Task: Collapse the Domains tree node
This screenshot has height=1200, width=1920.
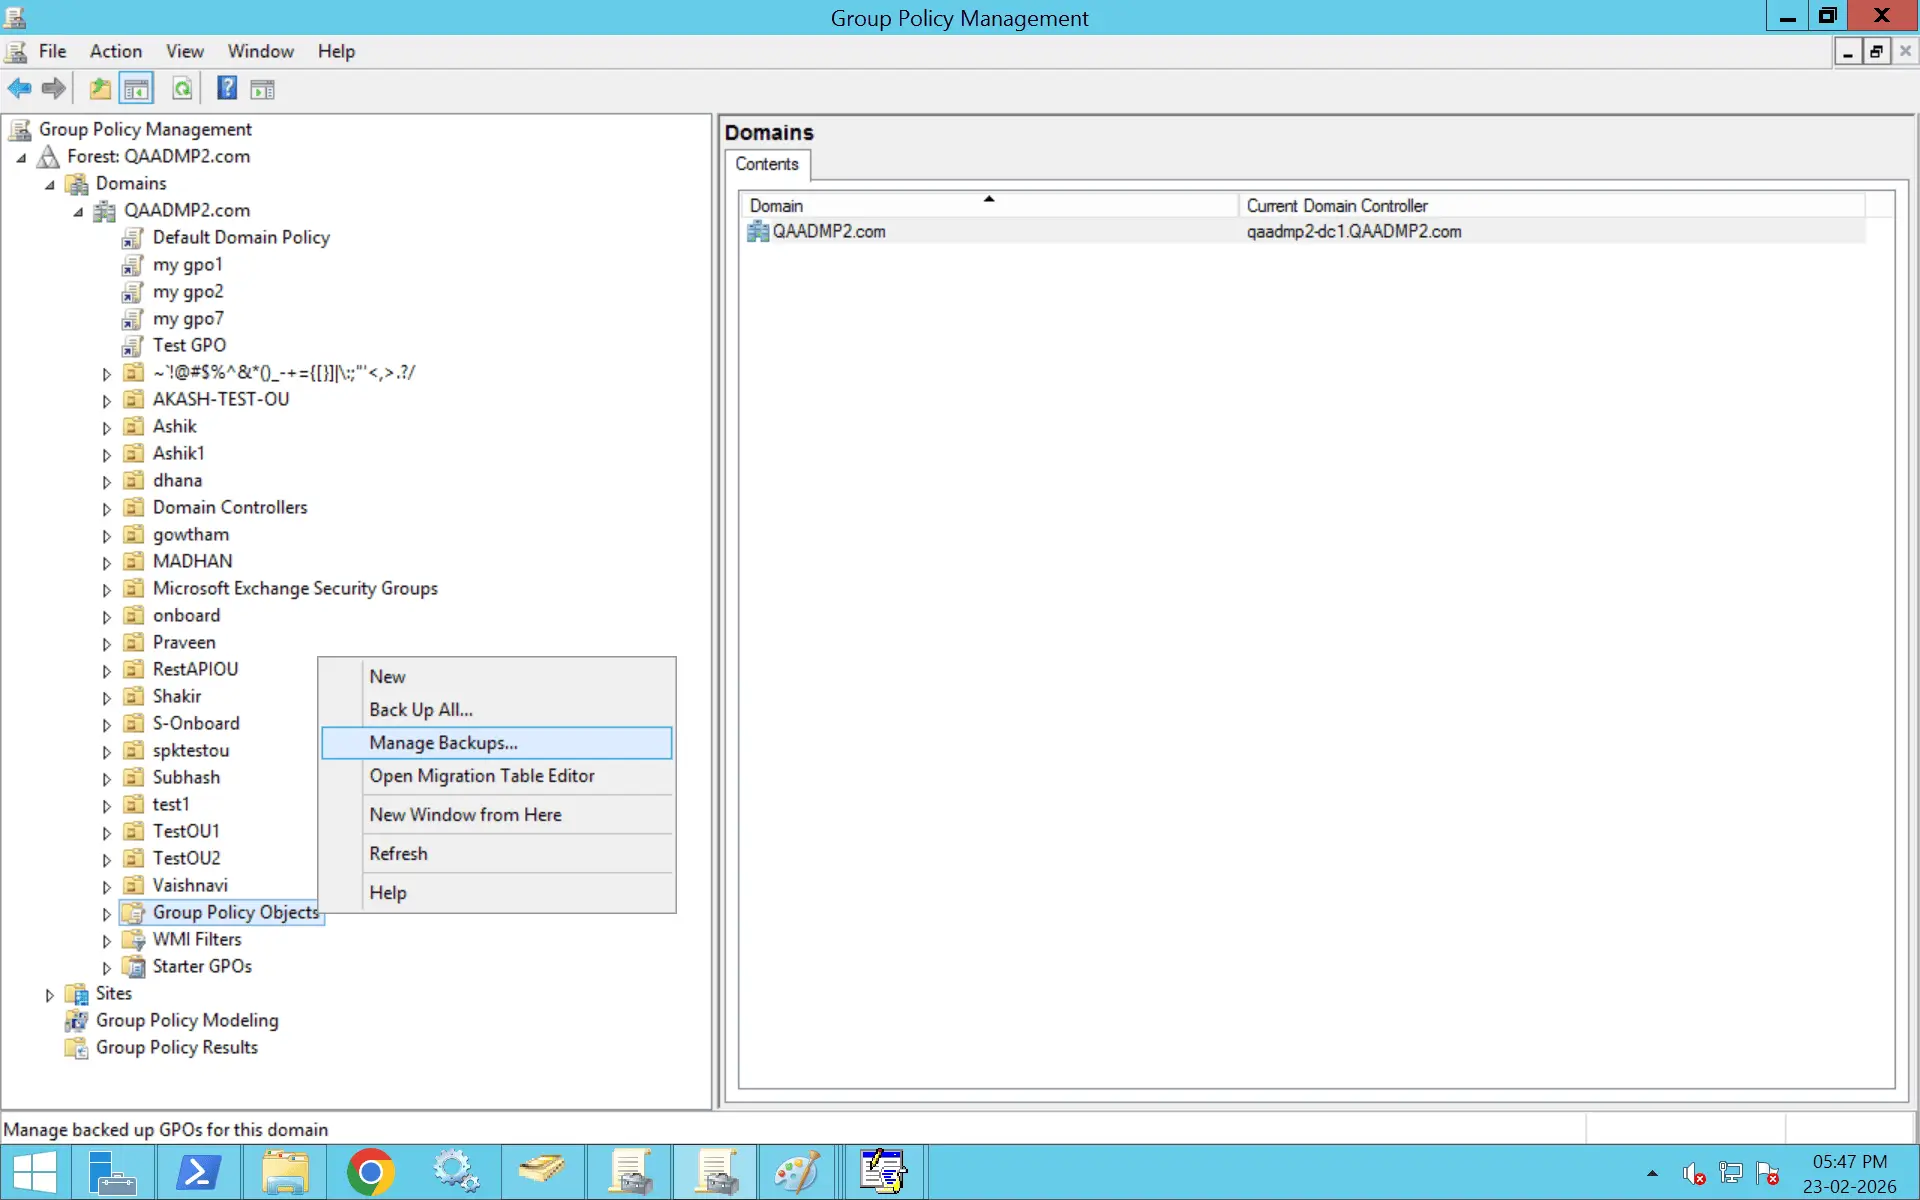Action: tap(49, 184)
